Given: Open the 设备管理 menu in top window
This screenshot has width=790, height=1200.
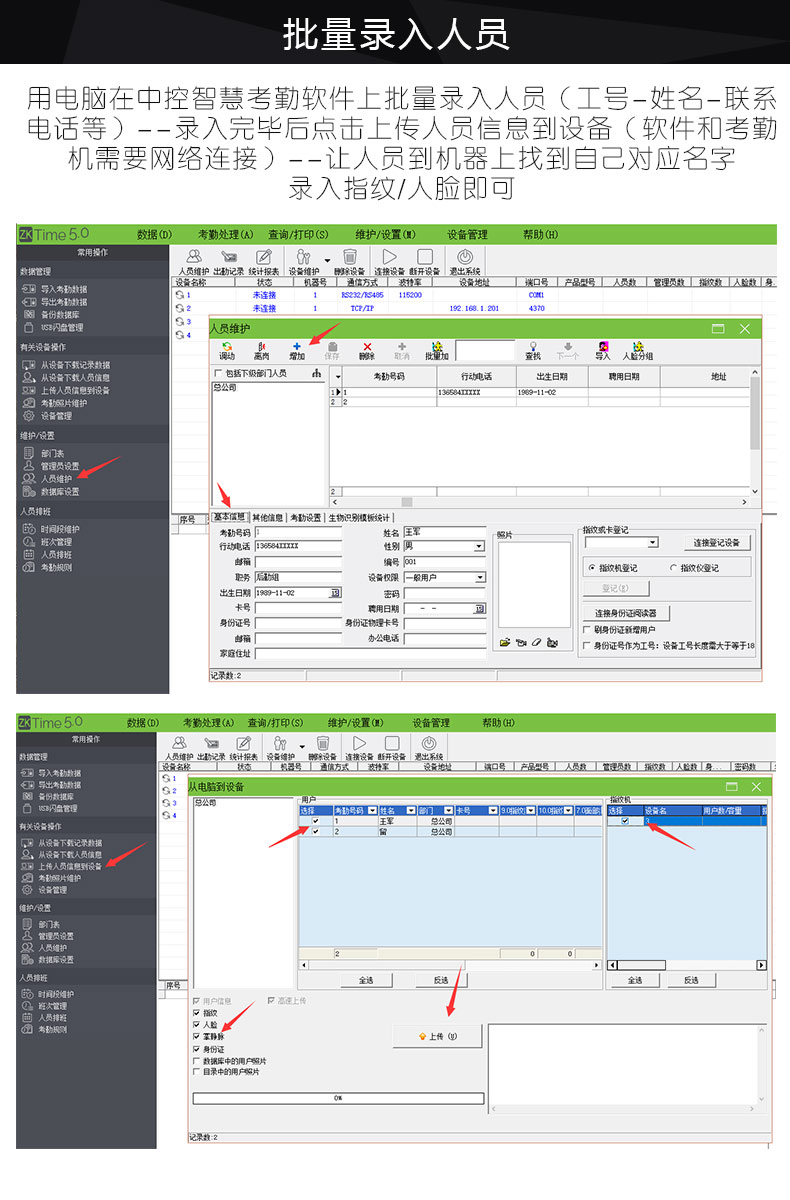Looking at the screenshot, I should coord(467,234).
